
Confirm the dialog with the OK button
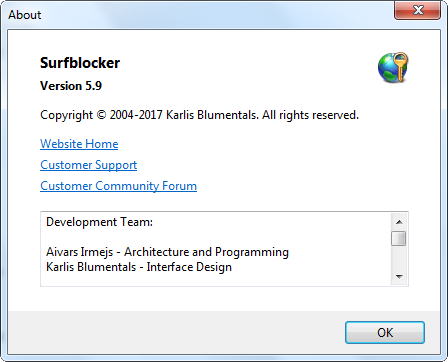click(385, 332)
